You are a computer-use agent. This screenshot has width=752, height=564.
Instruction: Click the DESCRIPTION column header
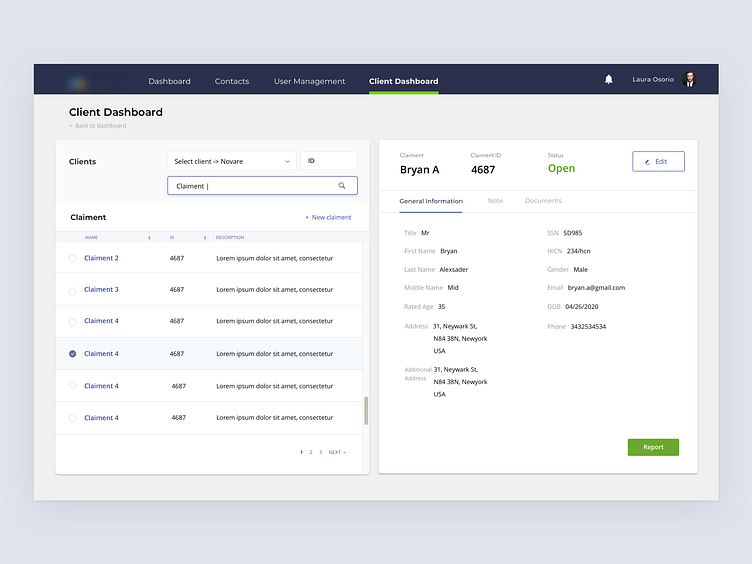click(x=230, y=237)
